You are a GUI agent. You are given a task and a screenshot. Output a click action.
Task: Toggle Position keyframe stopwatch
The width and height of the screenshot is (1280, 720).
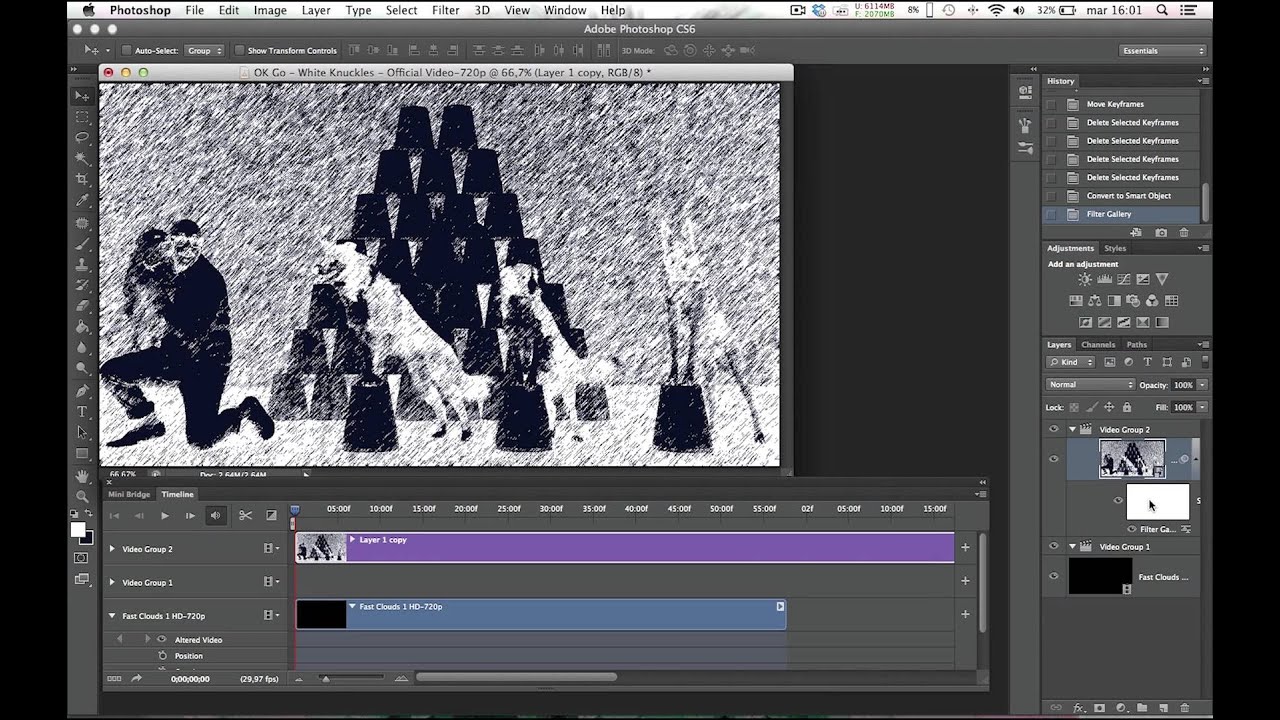(162, 656)
